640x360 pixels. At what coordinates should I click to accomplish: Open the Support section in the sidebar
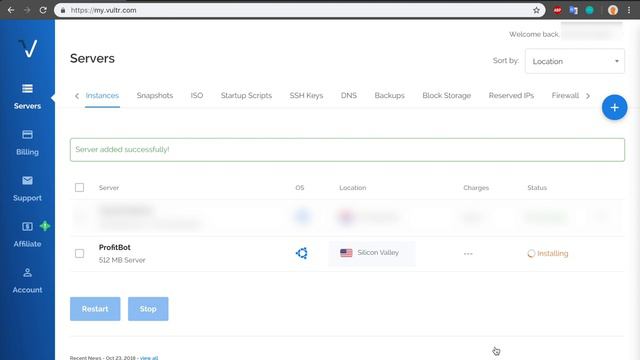27,189
